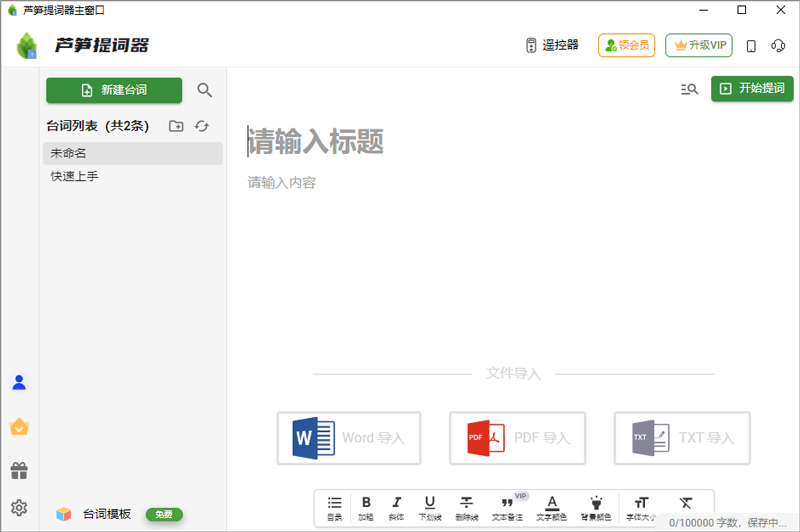Click the 领会员 button
Screen dimensions: 800x532
[x=627, y=45]
